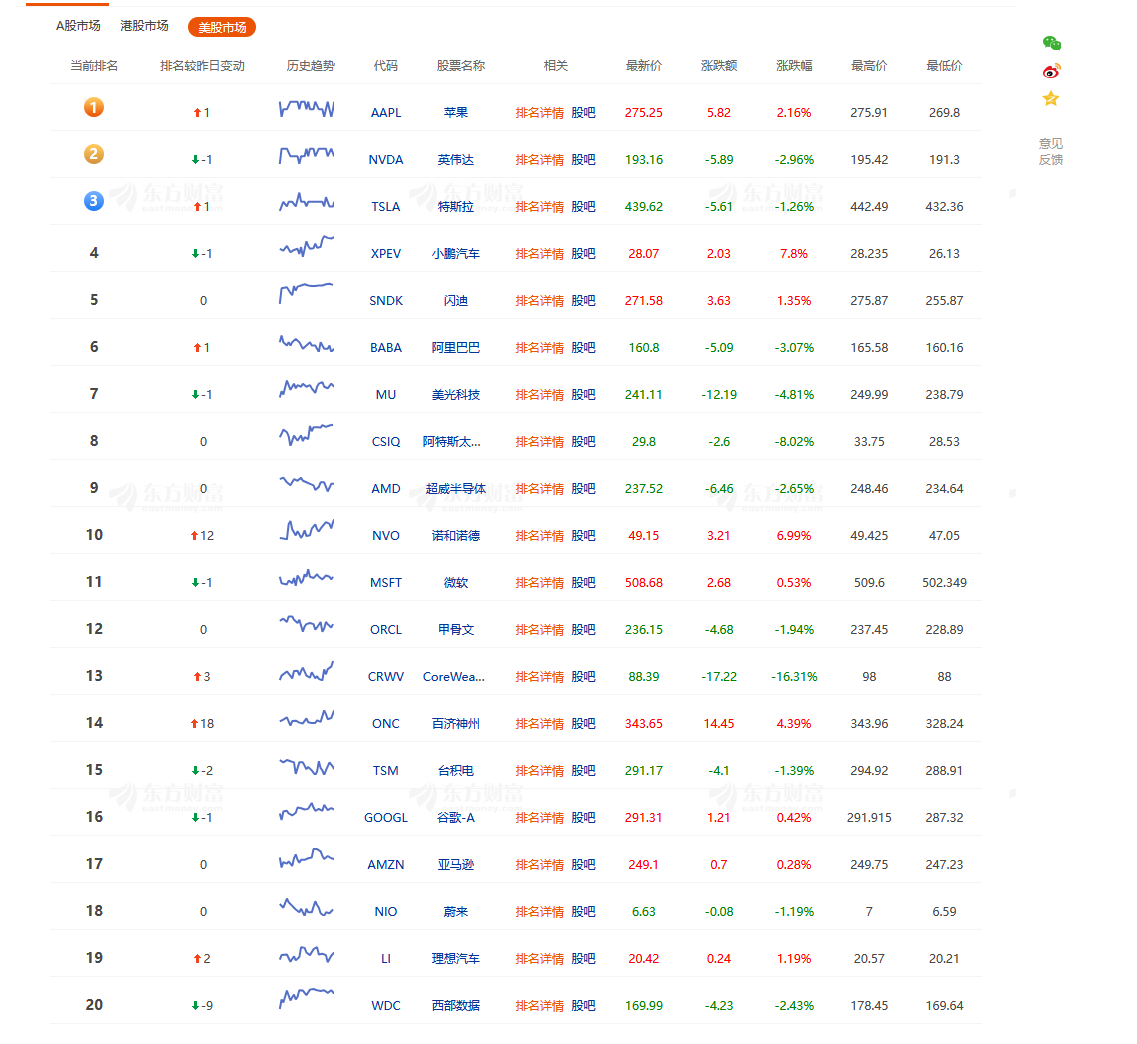Click the -16.31% change value for CRWV
Image resolution: width=1137 pixels, height=1044 pixels.
[794, 677]
